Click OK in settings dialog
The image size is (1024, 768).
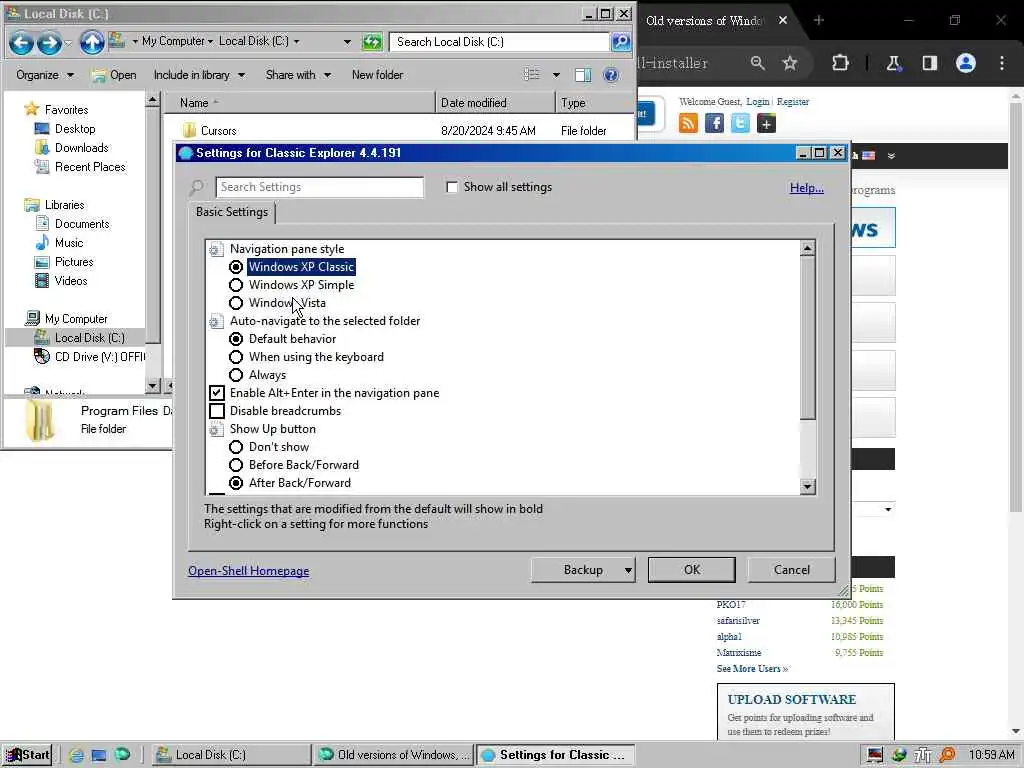click(x=692, y=570)
